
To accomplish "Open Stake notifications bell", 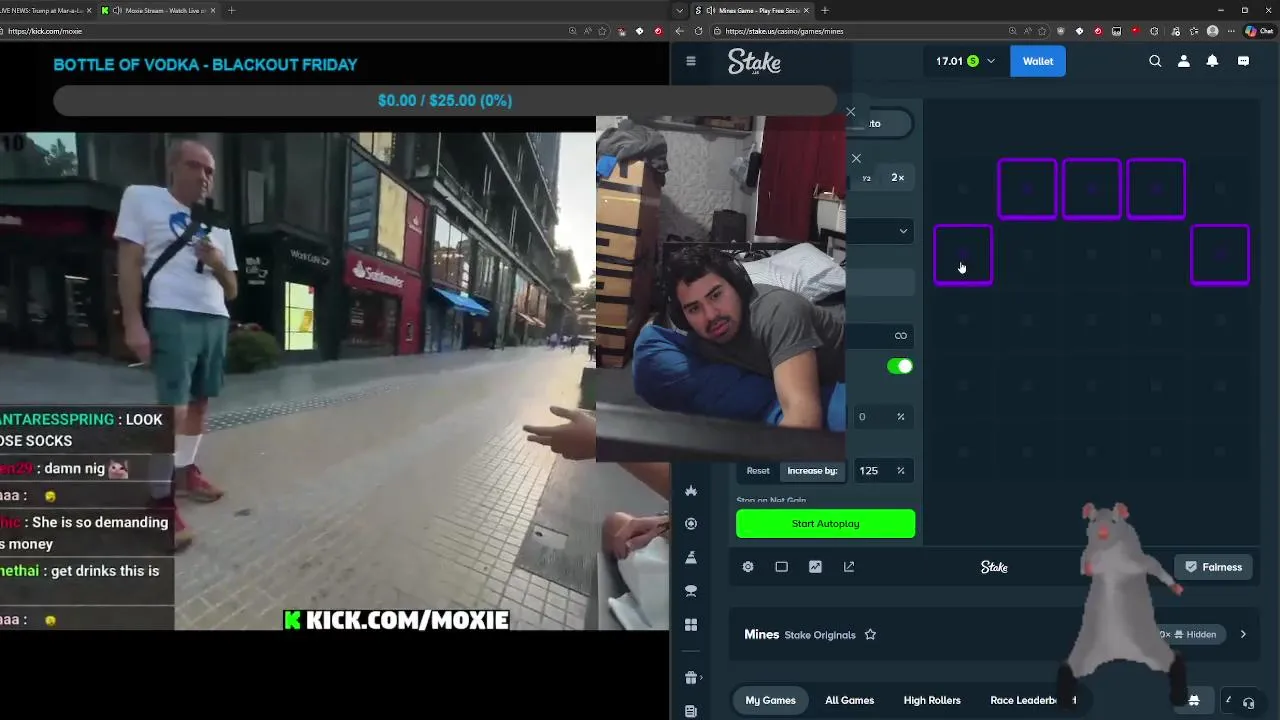I will pyautogui.click(x=1212, y=61).
